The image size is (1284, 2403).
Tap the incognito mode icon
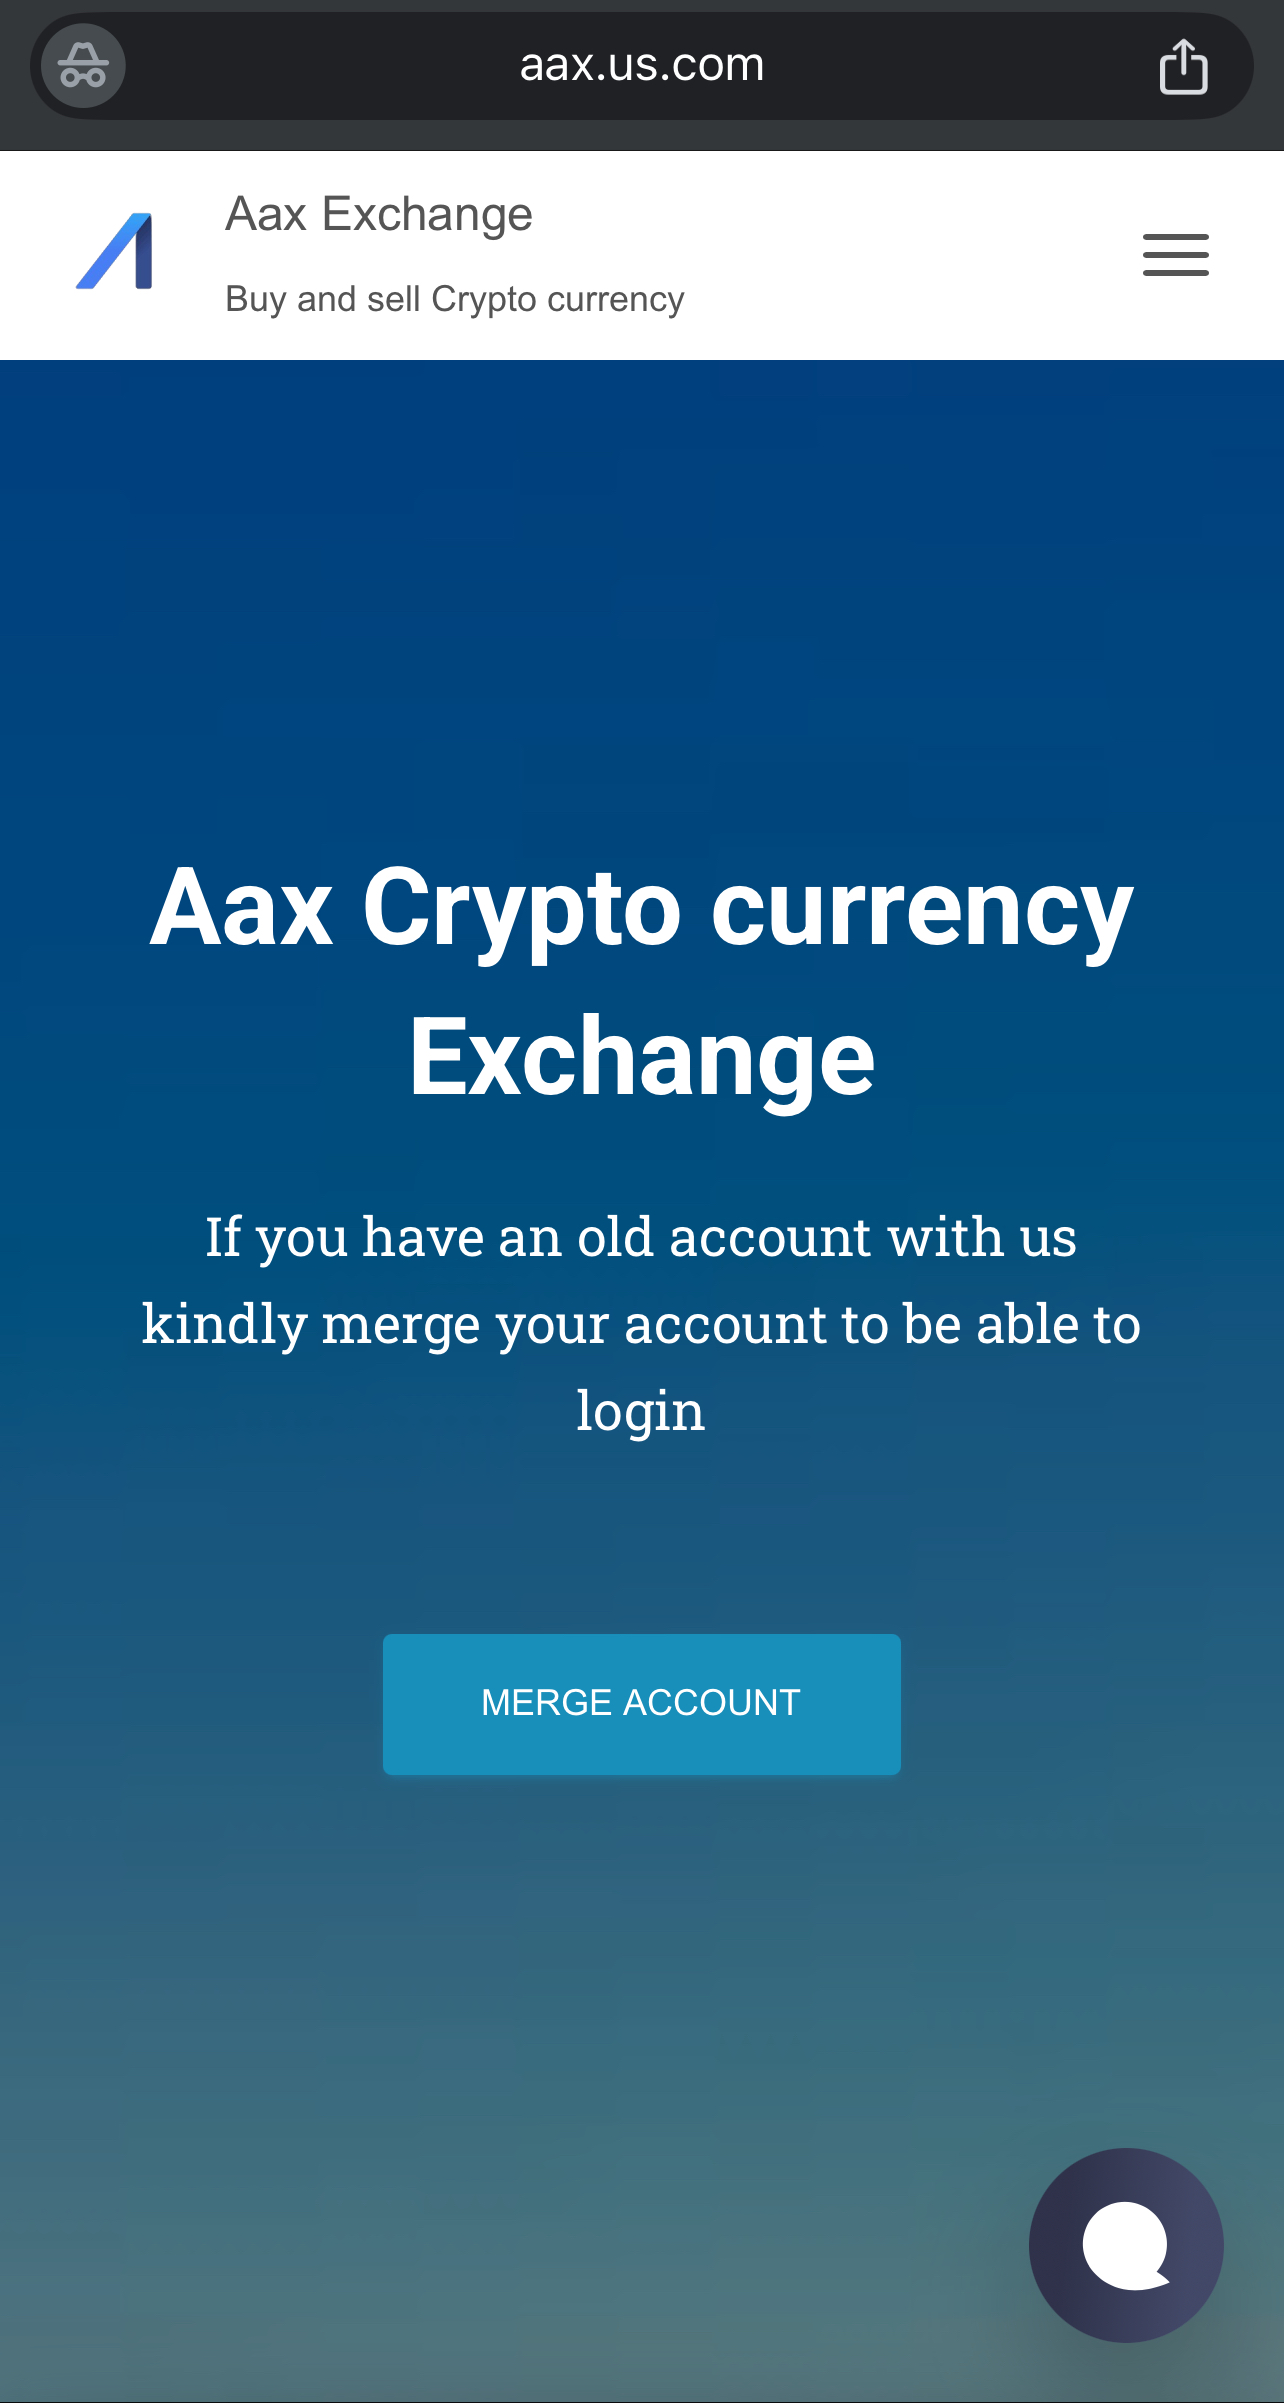tap(83, 66)
